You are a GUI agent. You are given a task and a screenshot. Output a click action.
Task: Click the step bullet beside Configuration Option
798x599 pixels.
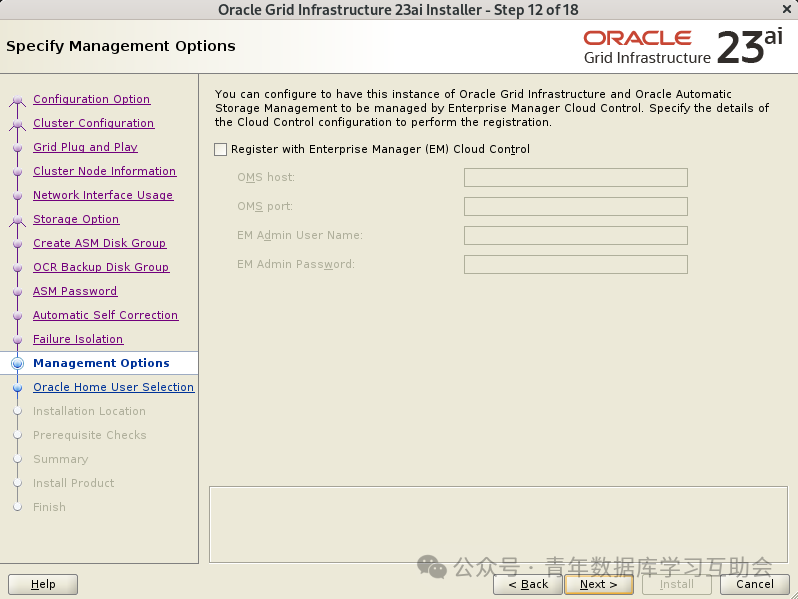pyautogui.click(x=18, y=100)
